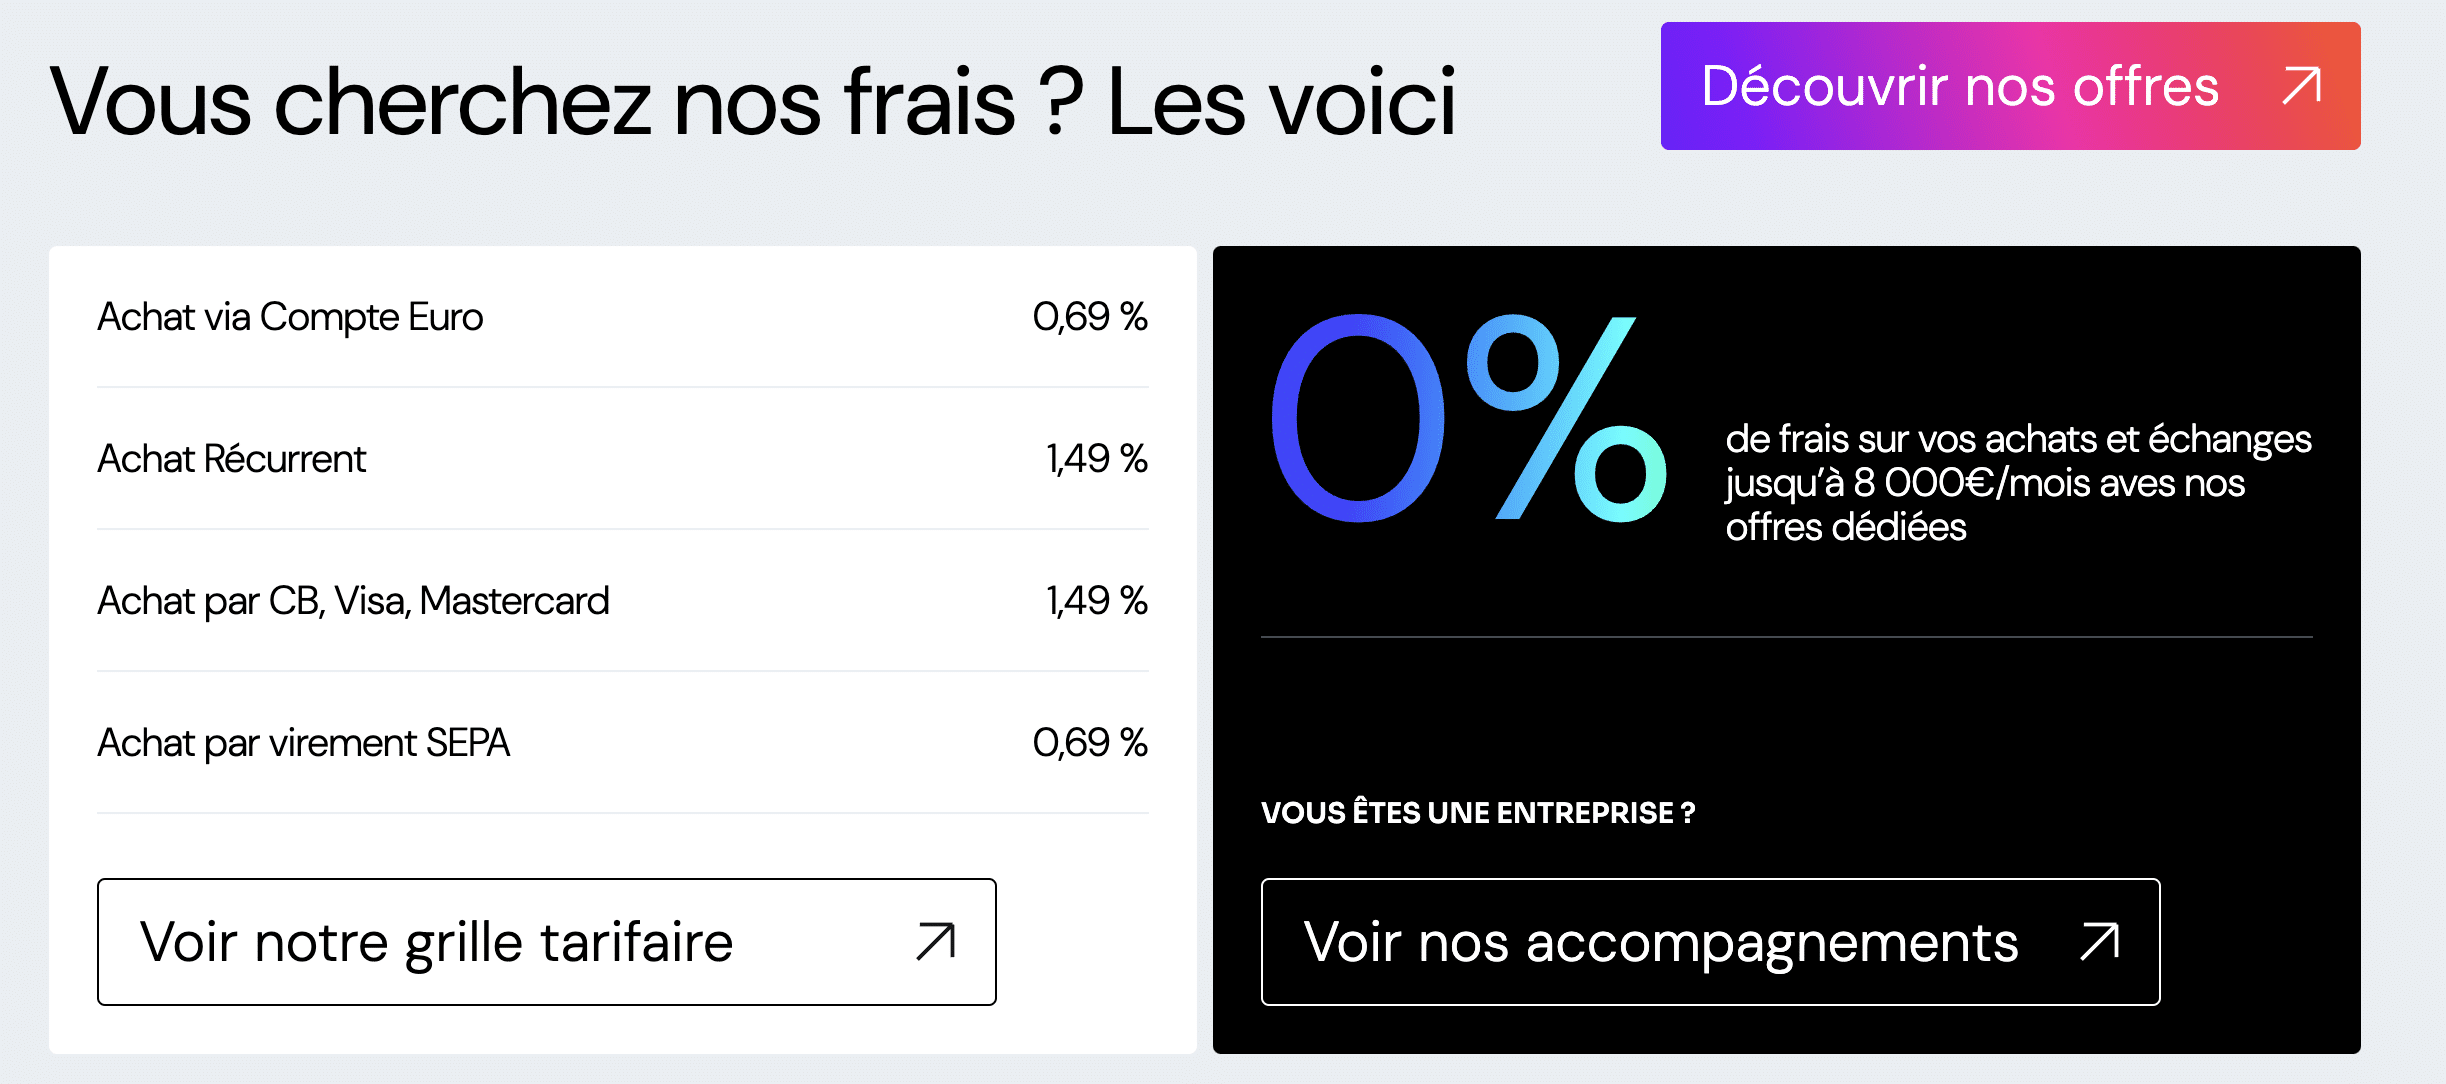The height and width of the screenshot is (1084, 2446).
Task: Select the Achat via Compte Euro label
Action: pyautogui.click(x=290, y=317)
